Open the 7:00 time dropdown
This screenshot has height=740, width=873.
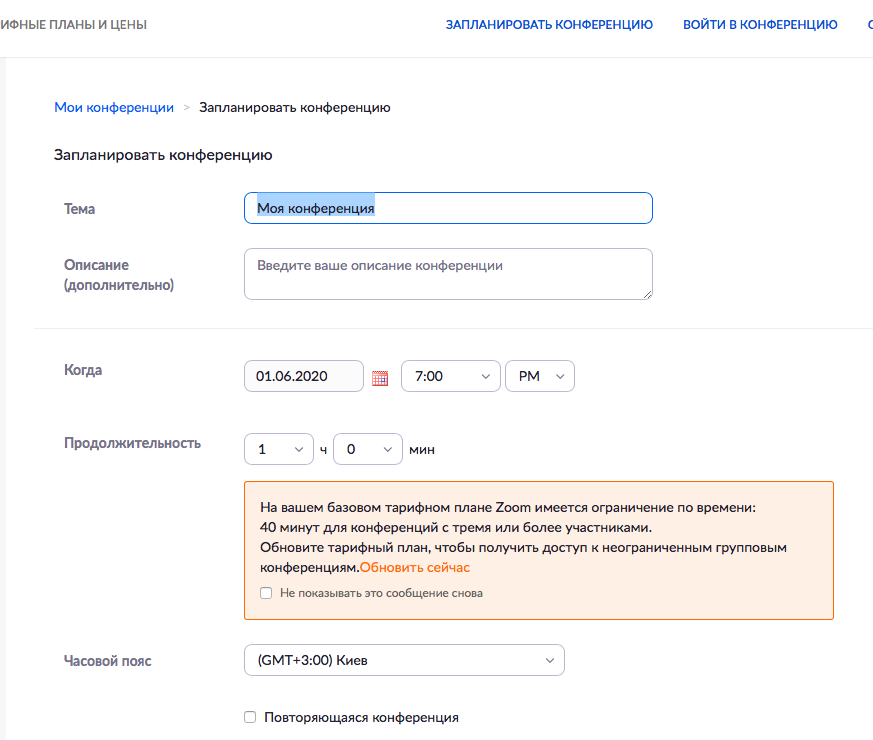(x=450, y=376)
